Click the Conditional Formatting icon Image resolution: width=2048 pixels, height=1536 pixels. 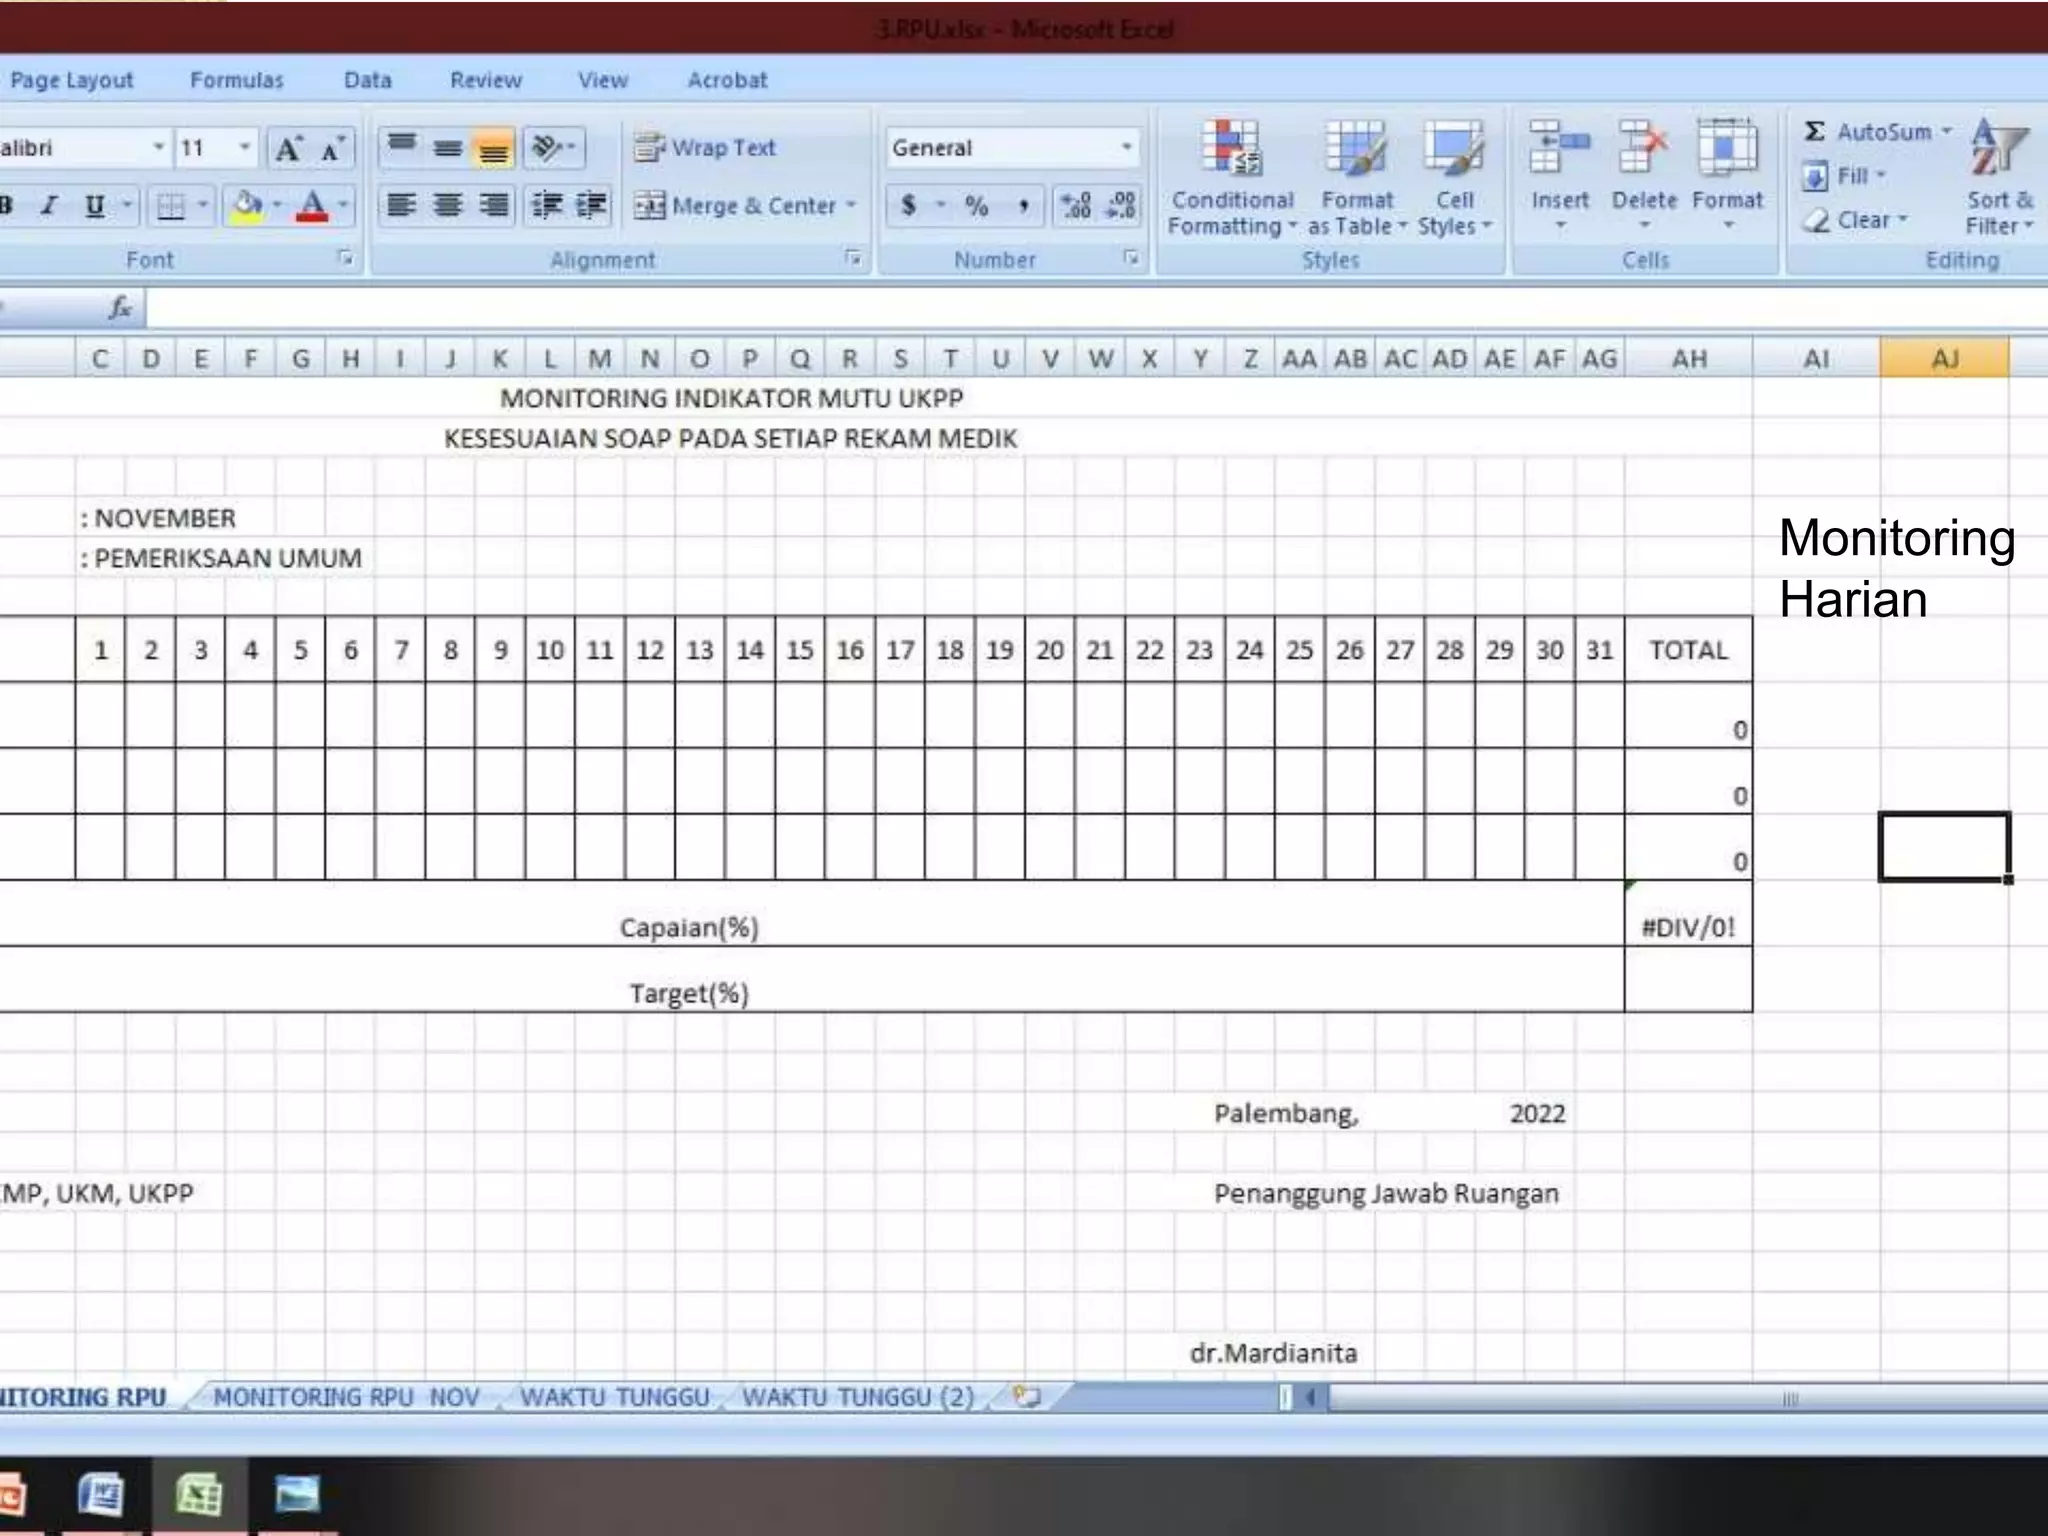click(x=1232, y=150)
